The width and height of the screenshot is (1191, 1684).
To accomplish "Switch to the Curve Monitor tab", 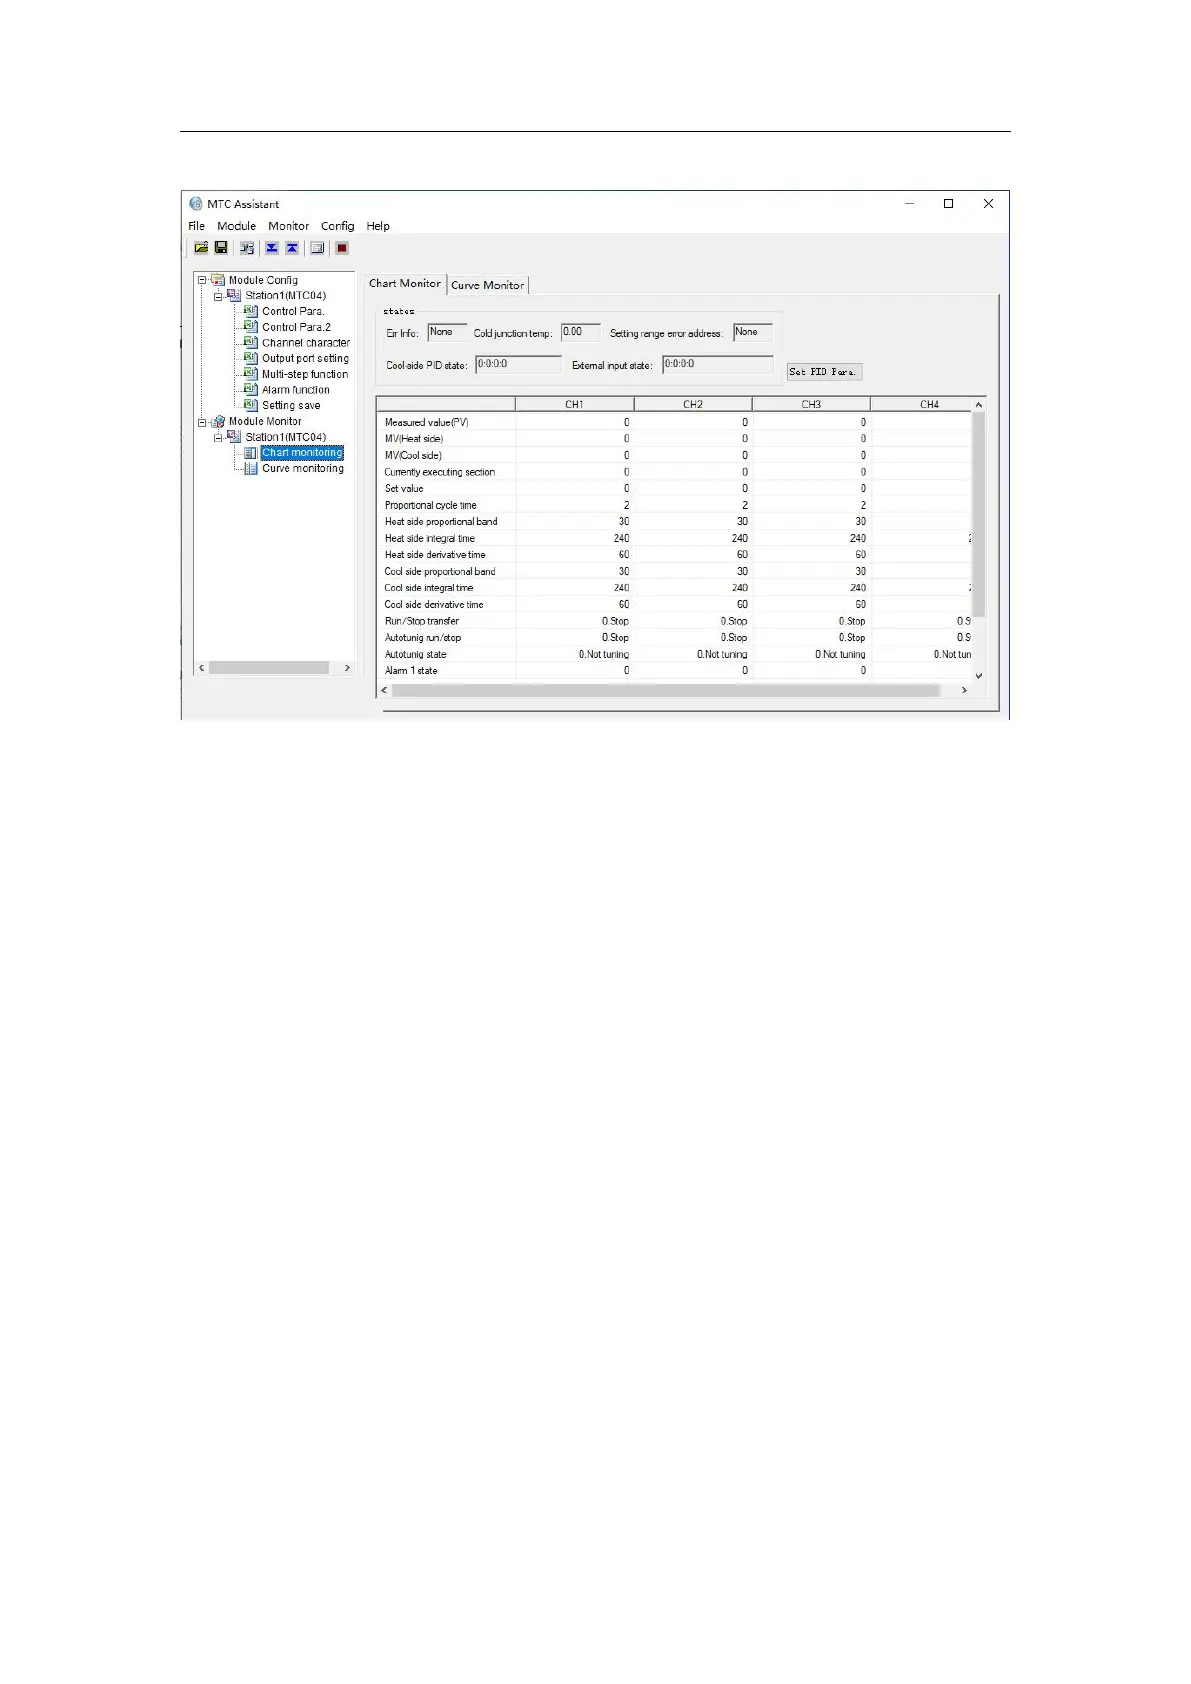I will [488, 285].
